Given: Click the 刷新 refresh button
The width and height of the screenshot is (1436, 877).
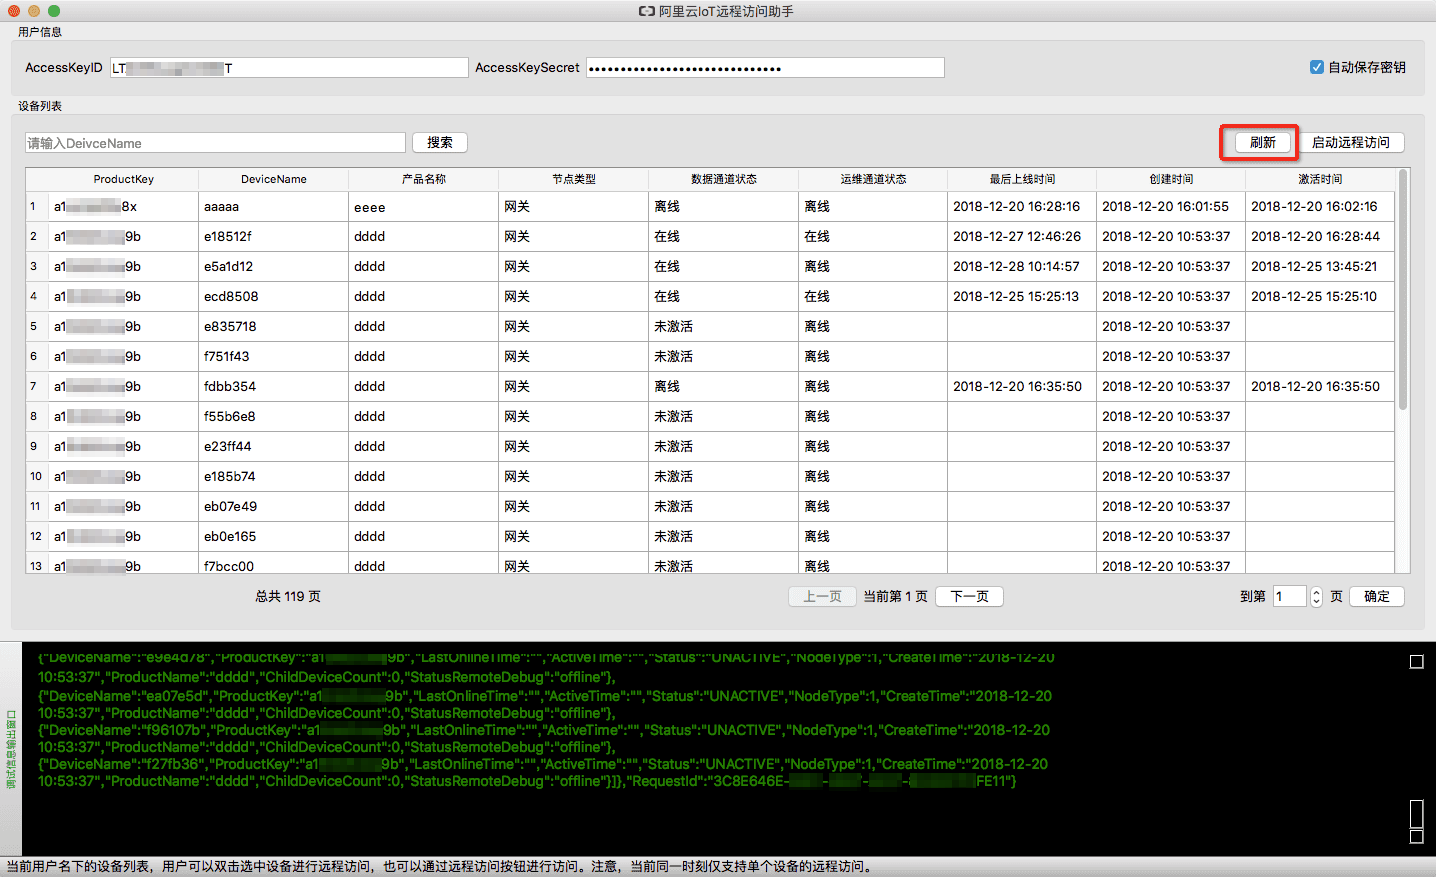Looking at the screenshot, I should (x=1262, y=143).
